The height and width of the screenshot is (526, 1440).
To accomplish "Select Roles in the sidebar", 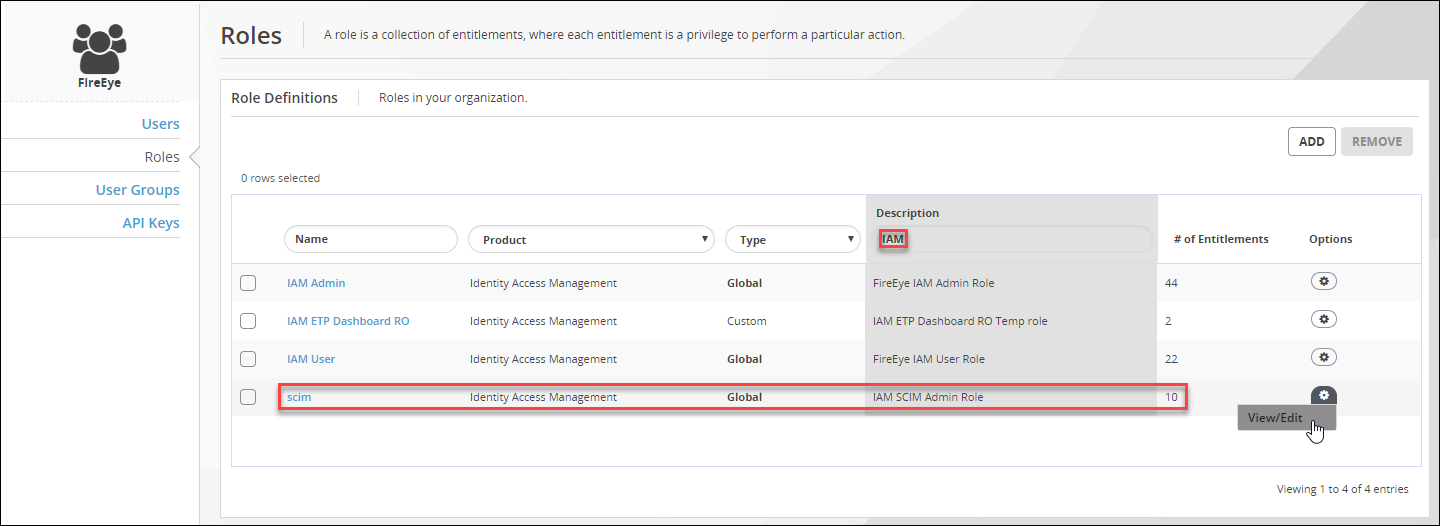I will (x=162, y=157).
